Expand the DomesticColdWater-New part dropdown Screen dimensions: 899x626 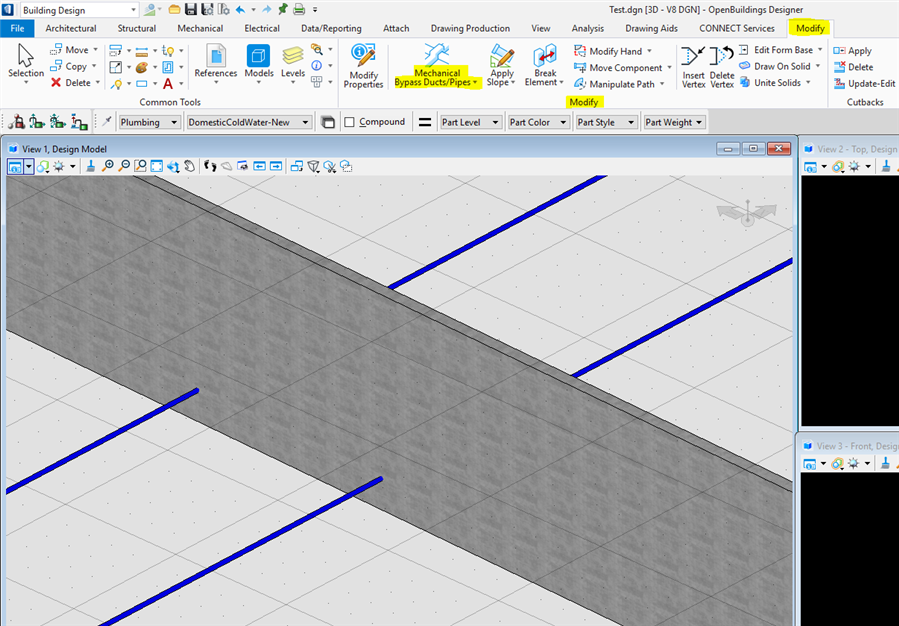249,122
